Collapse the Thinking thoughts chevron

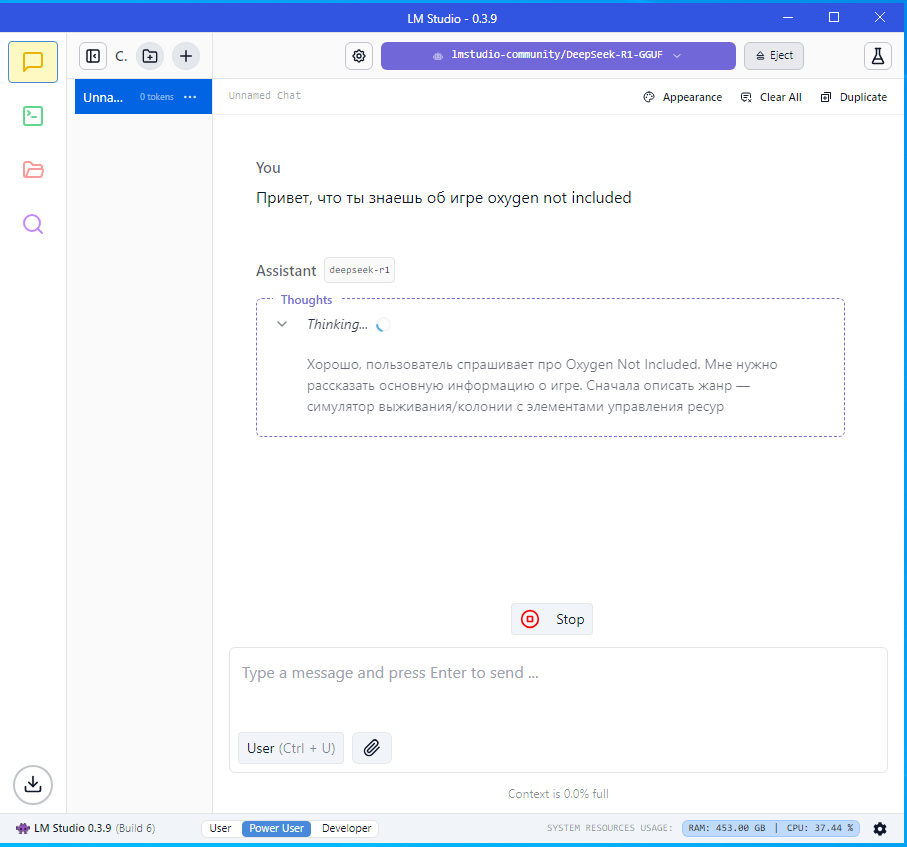[x=282, y=324]
